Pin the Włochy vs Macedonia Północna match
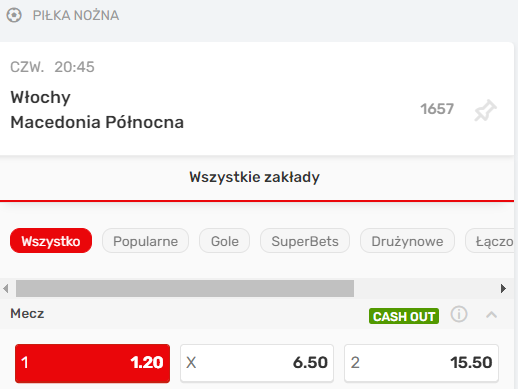This screenshot has width=518, height=389. point(485,110)
